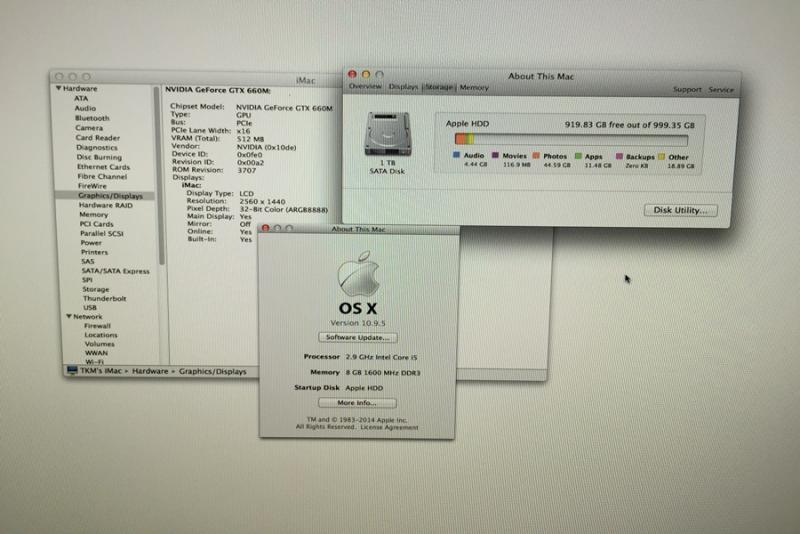
Task: Click Graphics/Displays in the bottom path bar
Action: (213, 371)
